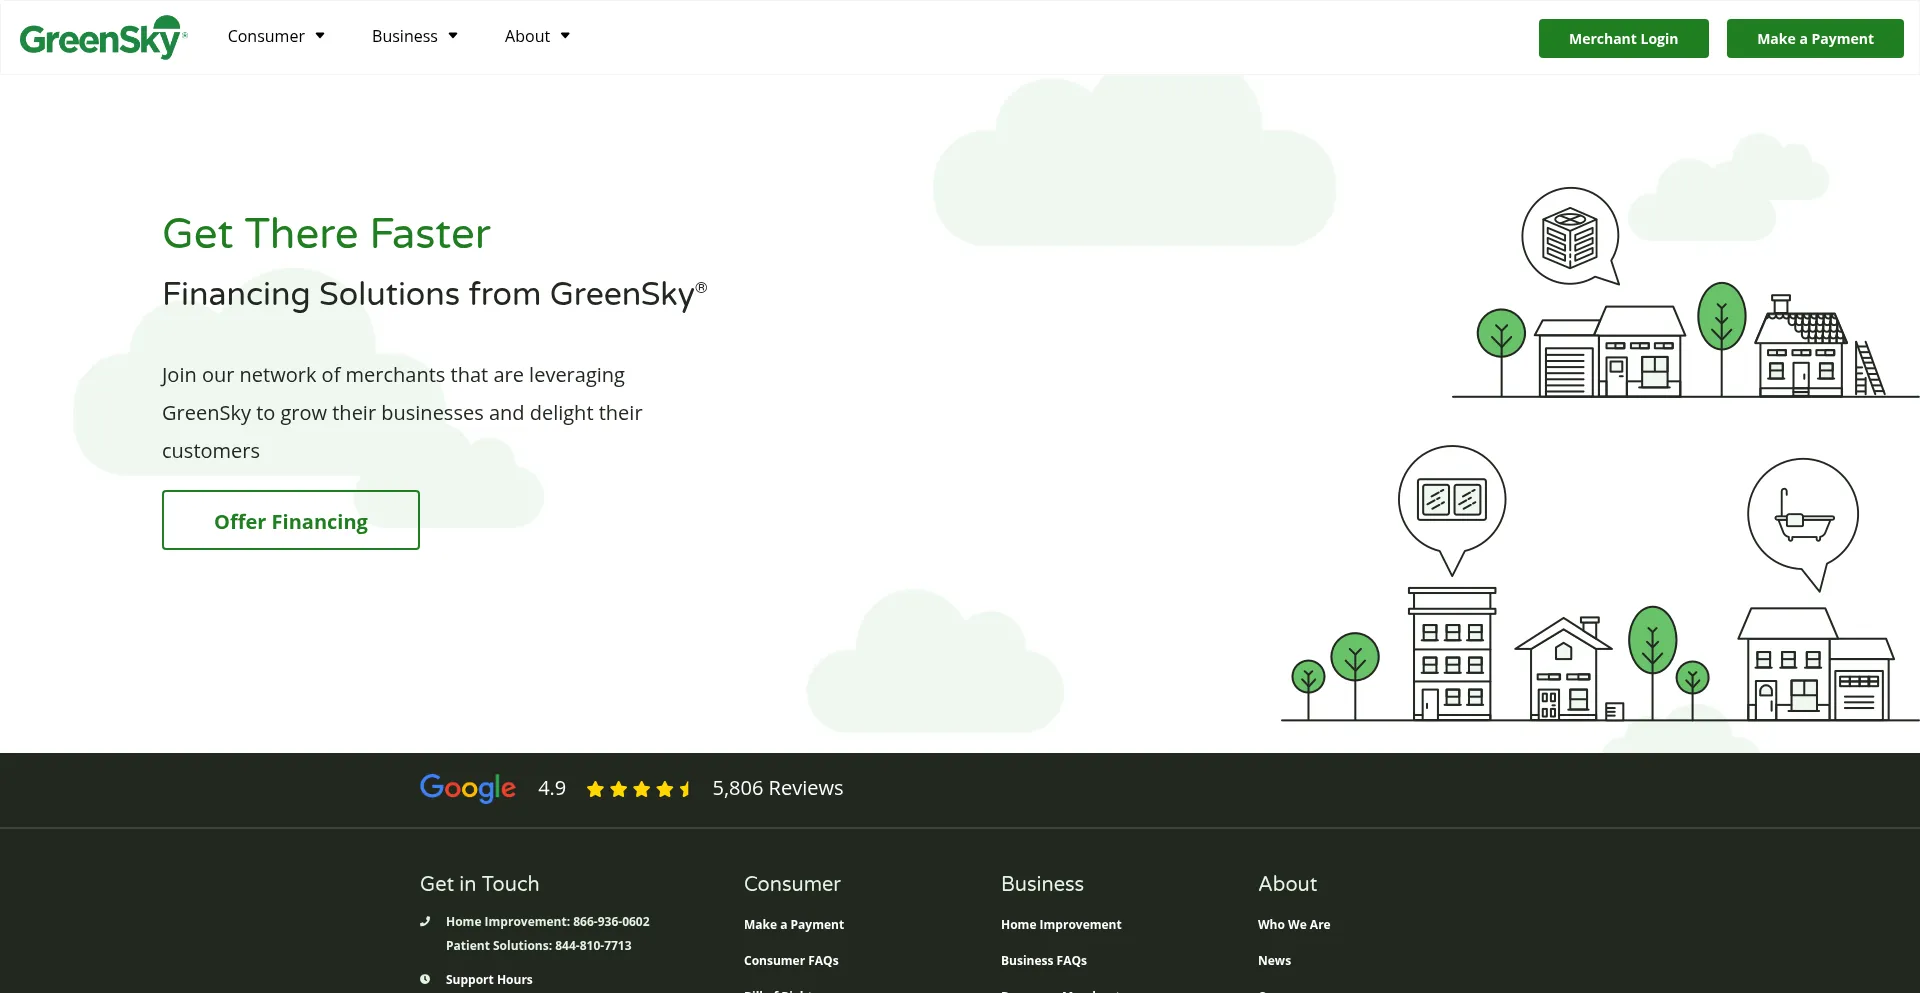This screenshot has width=1920, height=993.
Task: Open Make a Payment footer link
Action: point(794,925)
